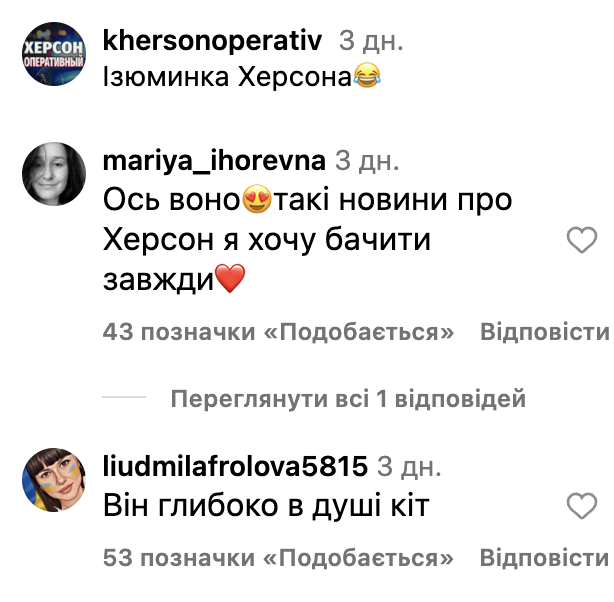The image size is (614, 602).
Task: Expand 'Переглянути всі 1 відповідей'
Action: pos(348,399)
